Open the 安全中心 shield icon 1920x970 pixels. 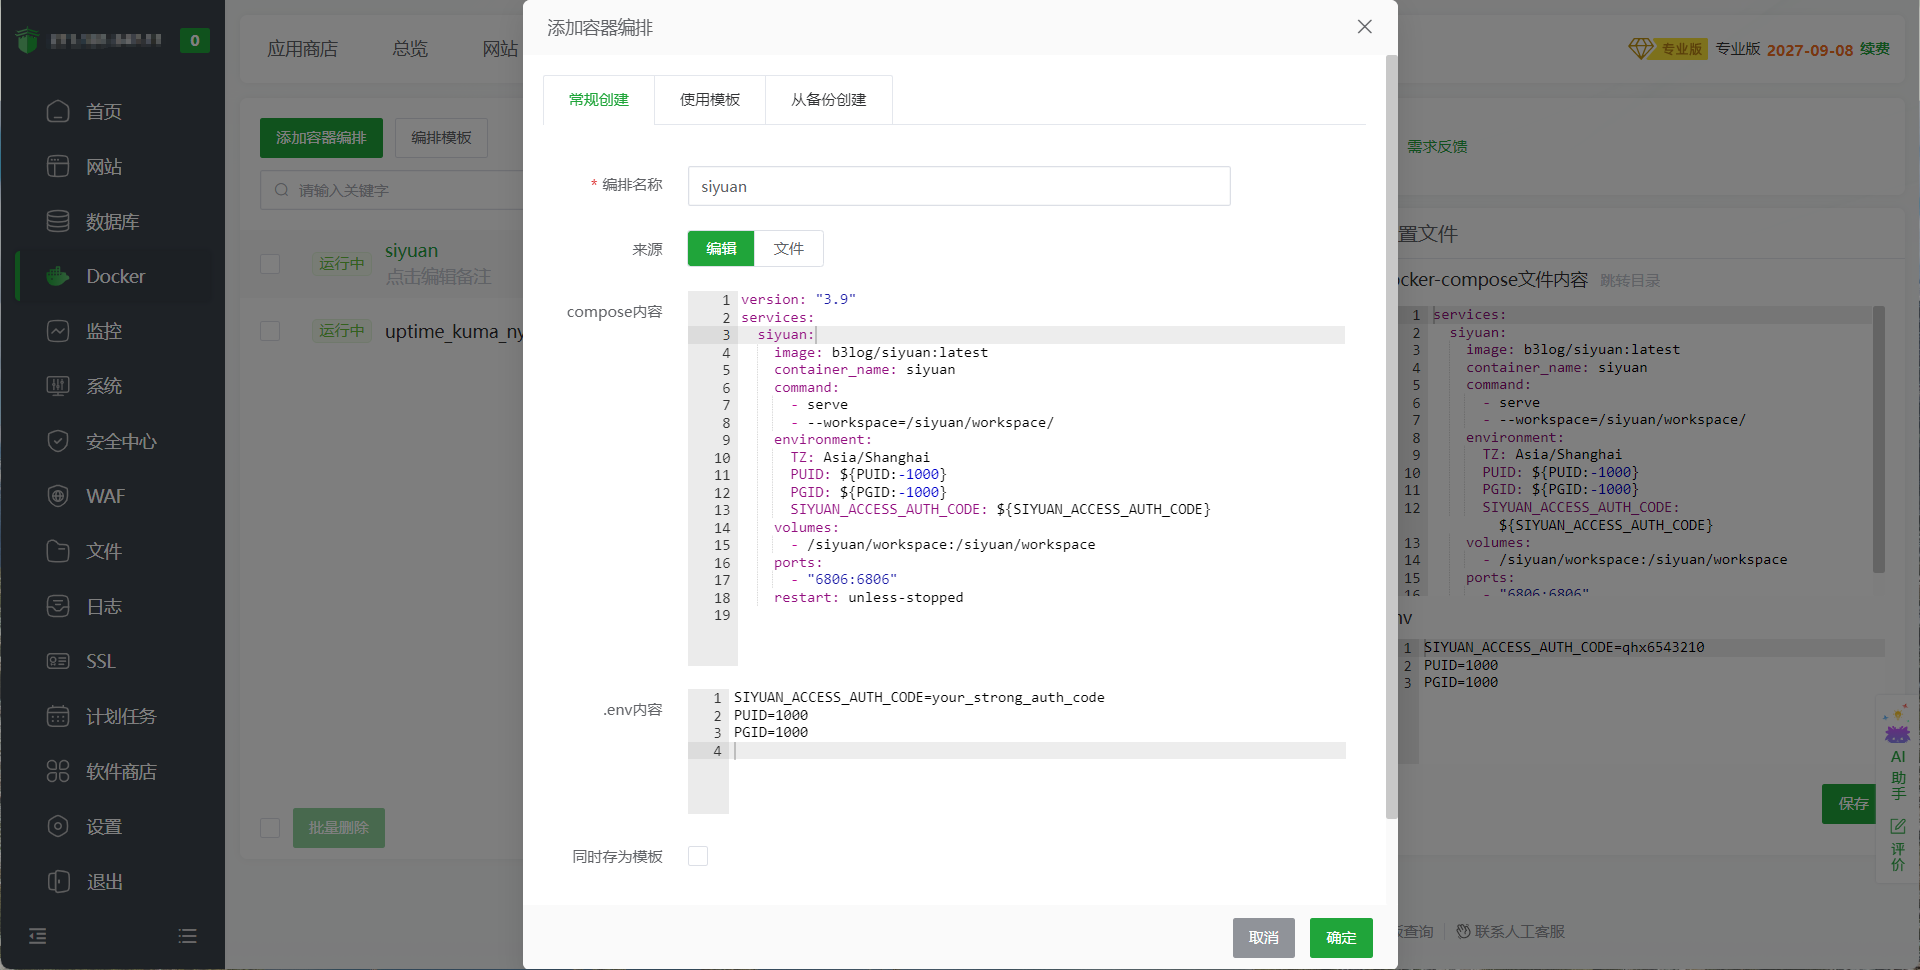coord(58,441)
